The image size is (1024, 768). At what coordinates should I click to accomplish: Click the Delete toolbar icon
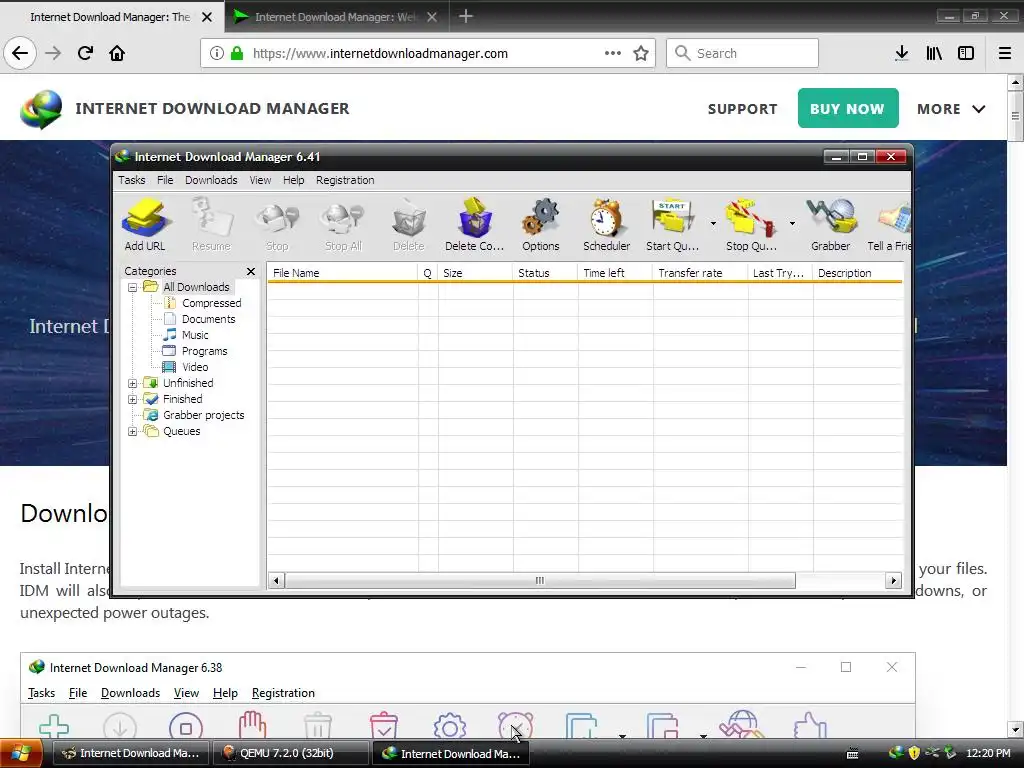pos(409,225)
